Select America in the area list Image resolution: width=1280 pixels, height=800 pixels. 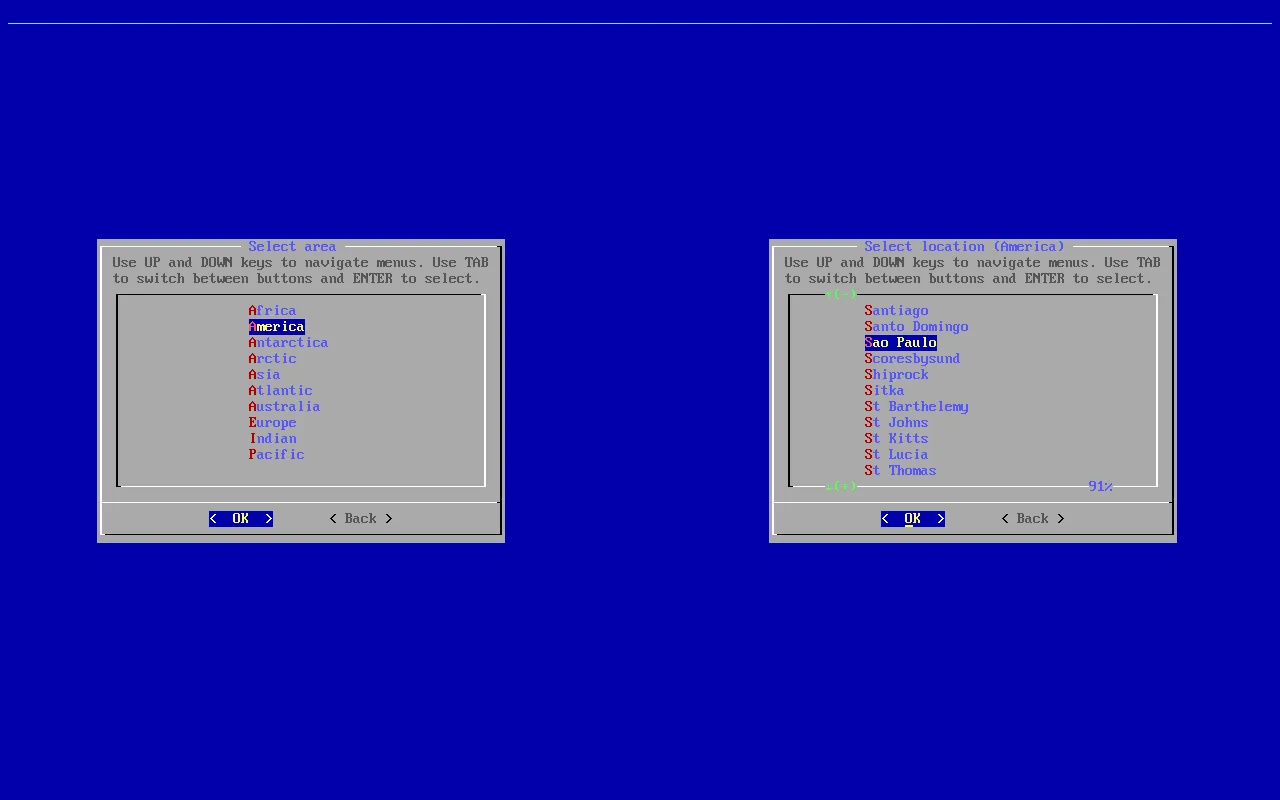277,327
